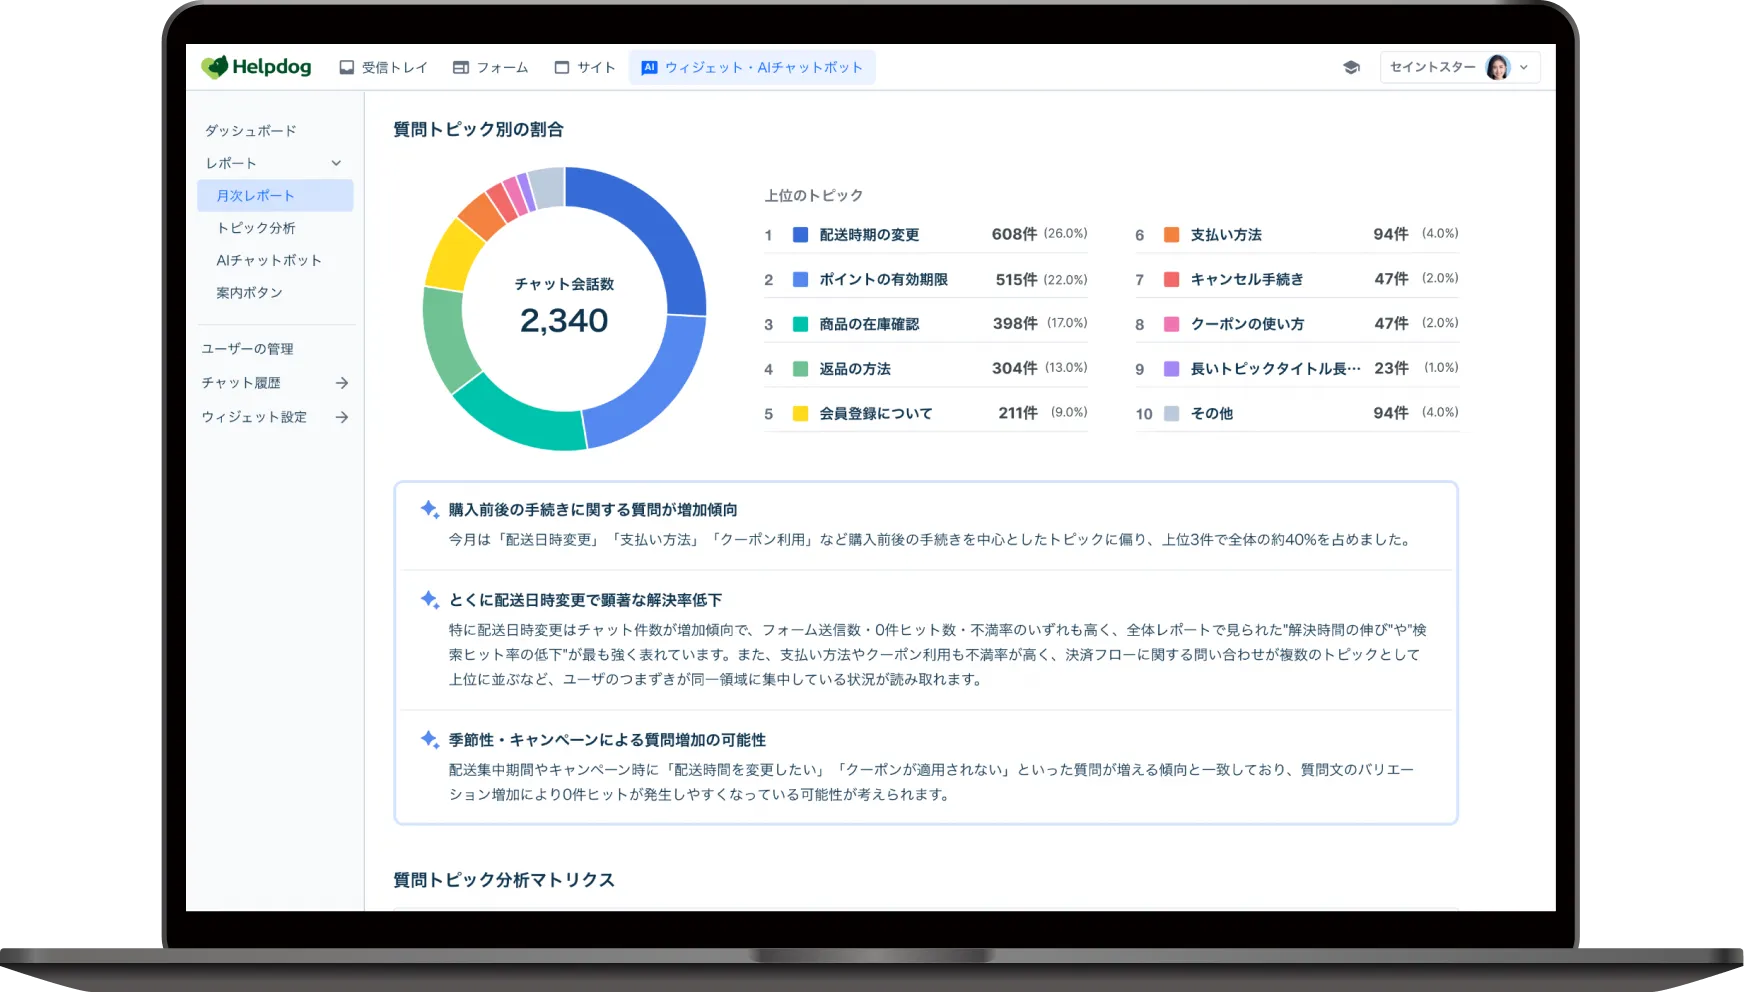1744x992 pixels.
Task: Click the arrow next to チャット履歴
Action: tap(342, 383)
